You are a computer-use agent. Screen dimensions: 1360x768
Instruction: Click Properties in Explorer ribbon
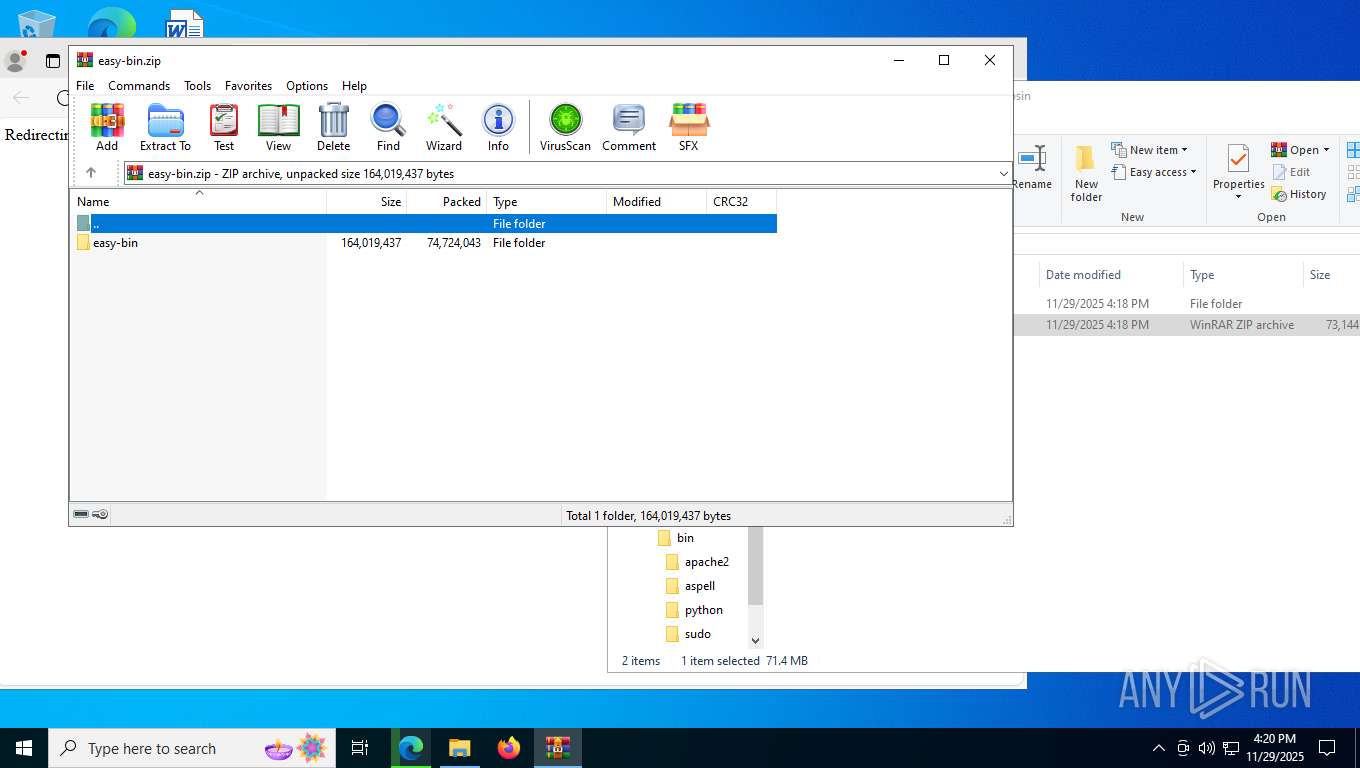(1238, 171)
